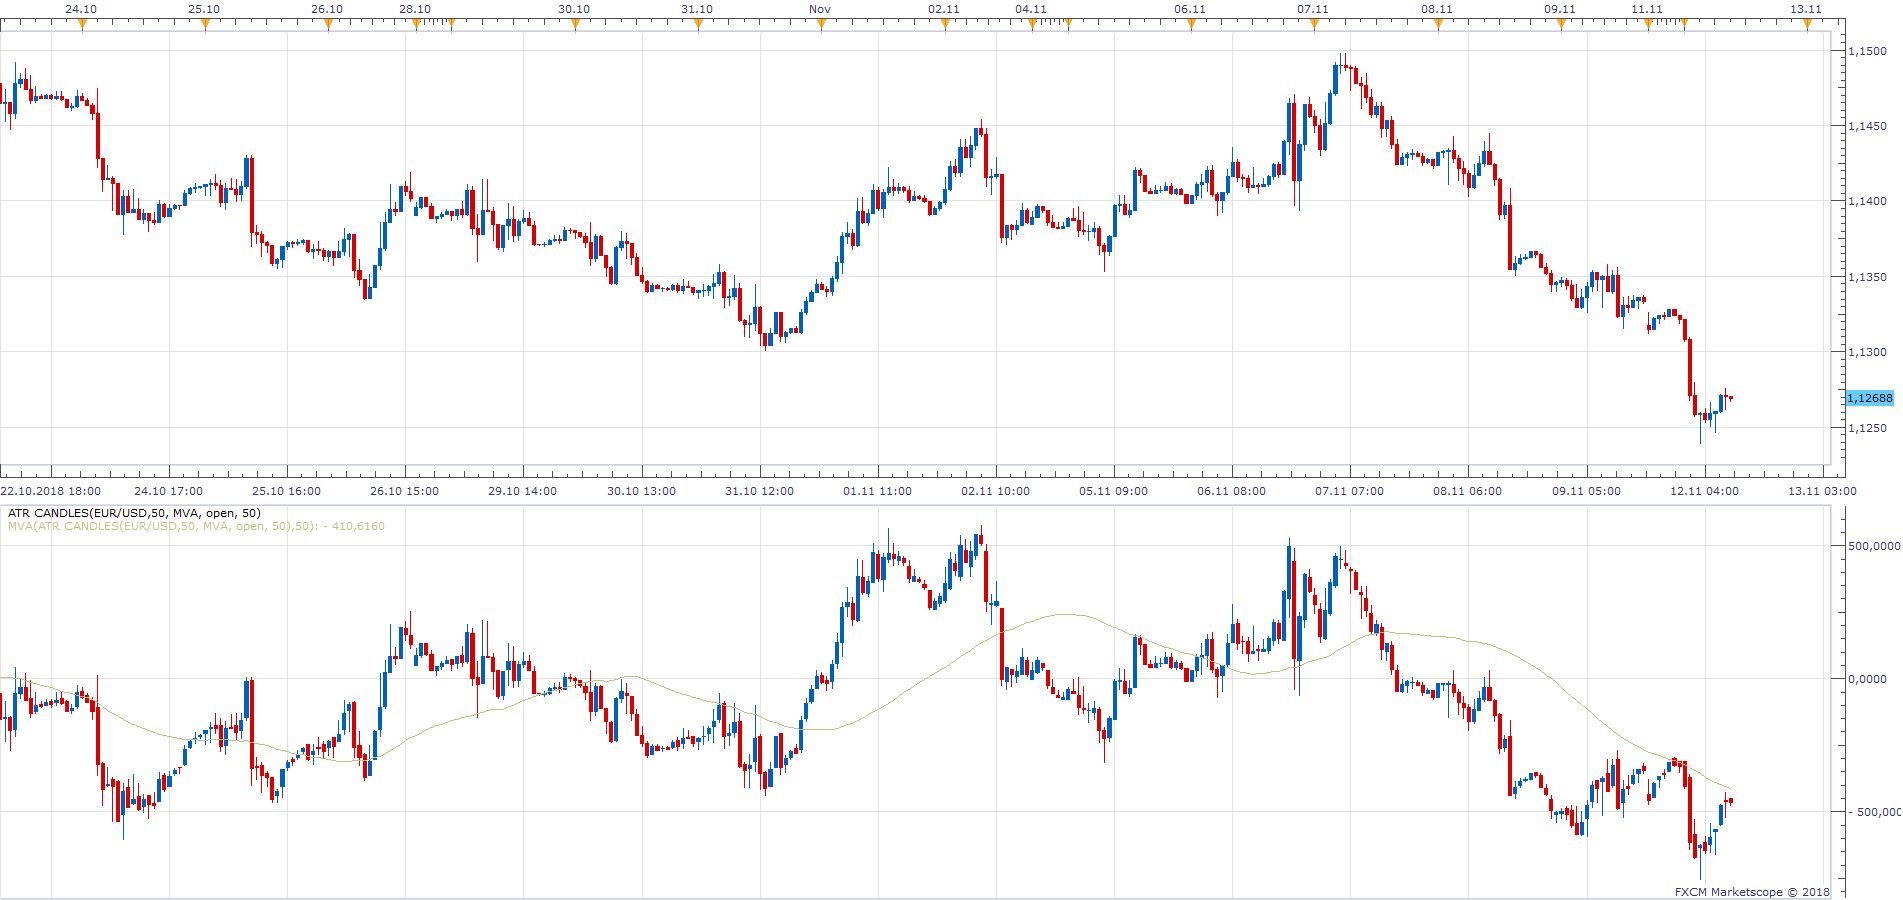Click the 30.10 13:00 time axis label
The height and width of the screenshot is (900, 1903).
pyautogui.click(x=642, y=491)
